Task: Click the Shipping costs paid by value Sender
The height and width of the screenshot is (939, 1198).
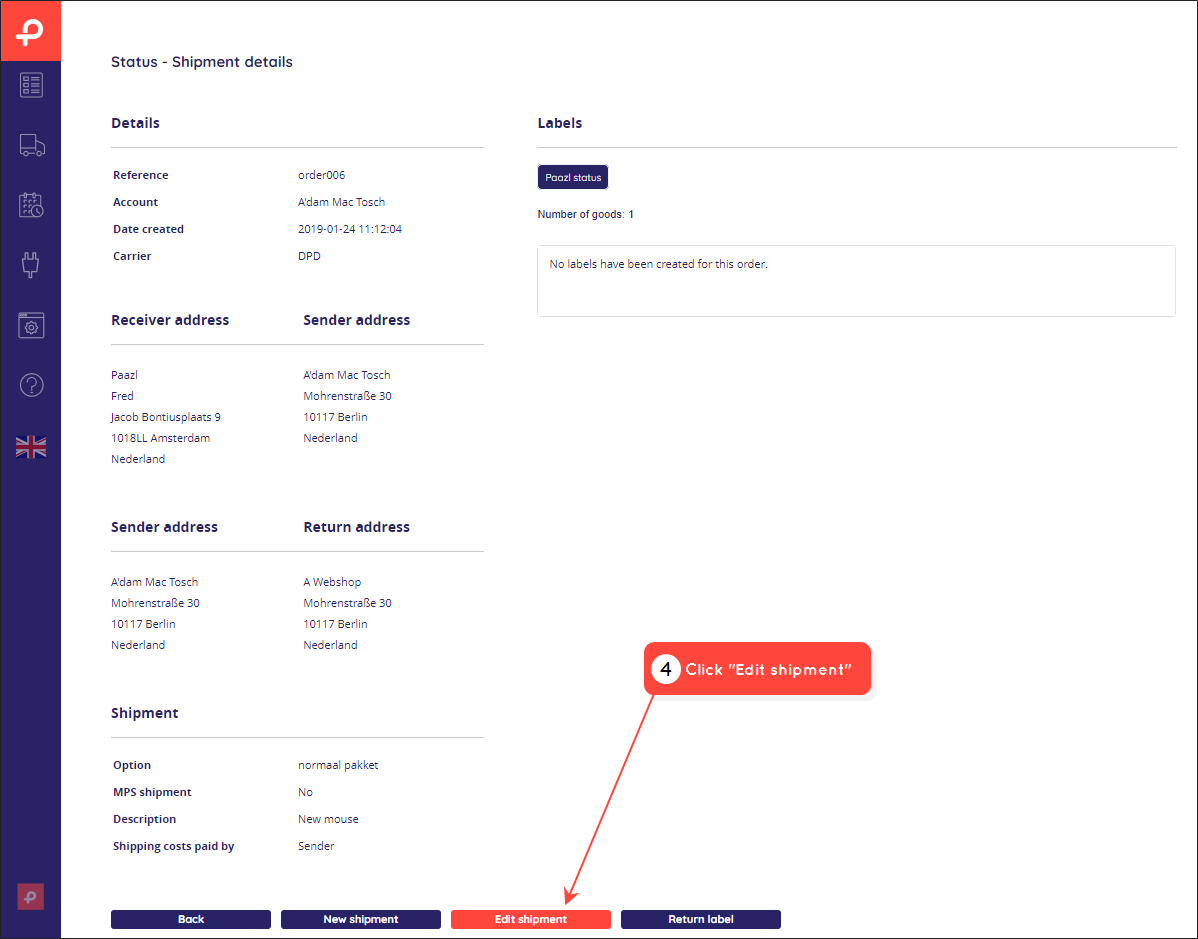Action: click(x=316, y=846)
